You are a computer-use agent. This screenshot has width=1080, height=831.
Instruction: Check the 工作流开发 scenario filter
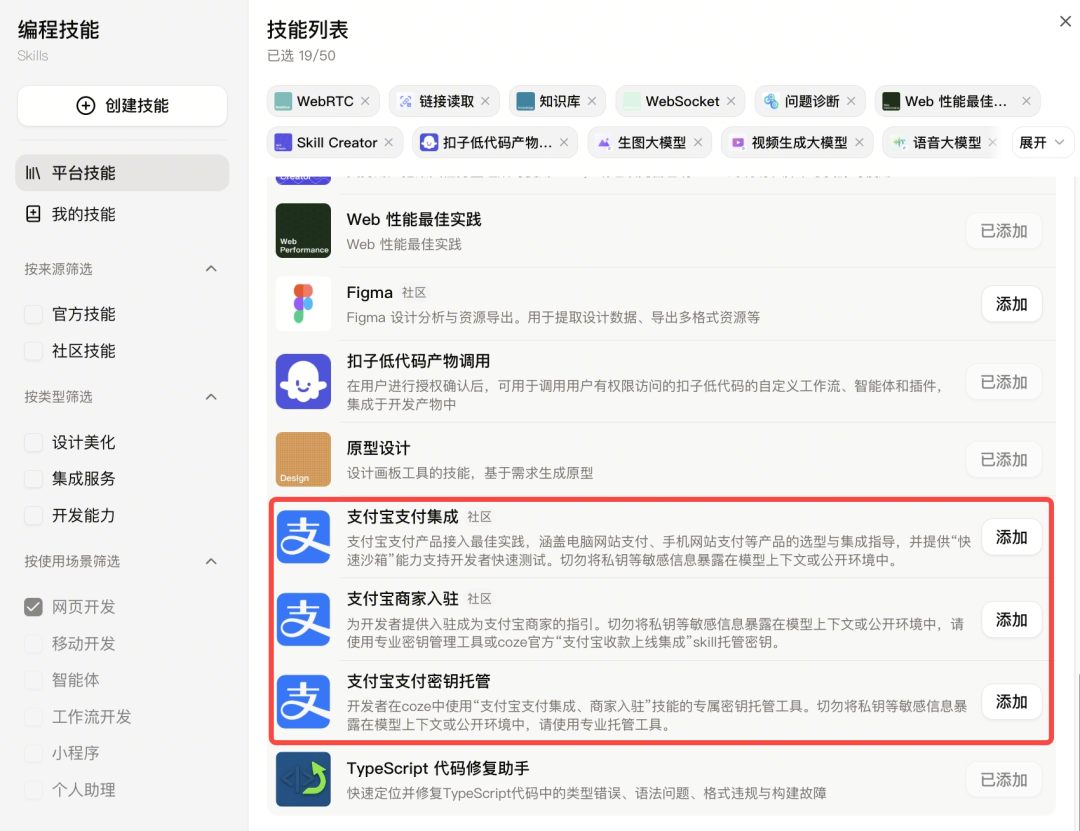click(x=33, y=717)
